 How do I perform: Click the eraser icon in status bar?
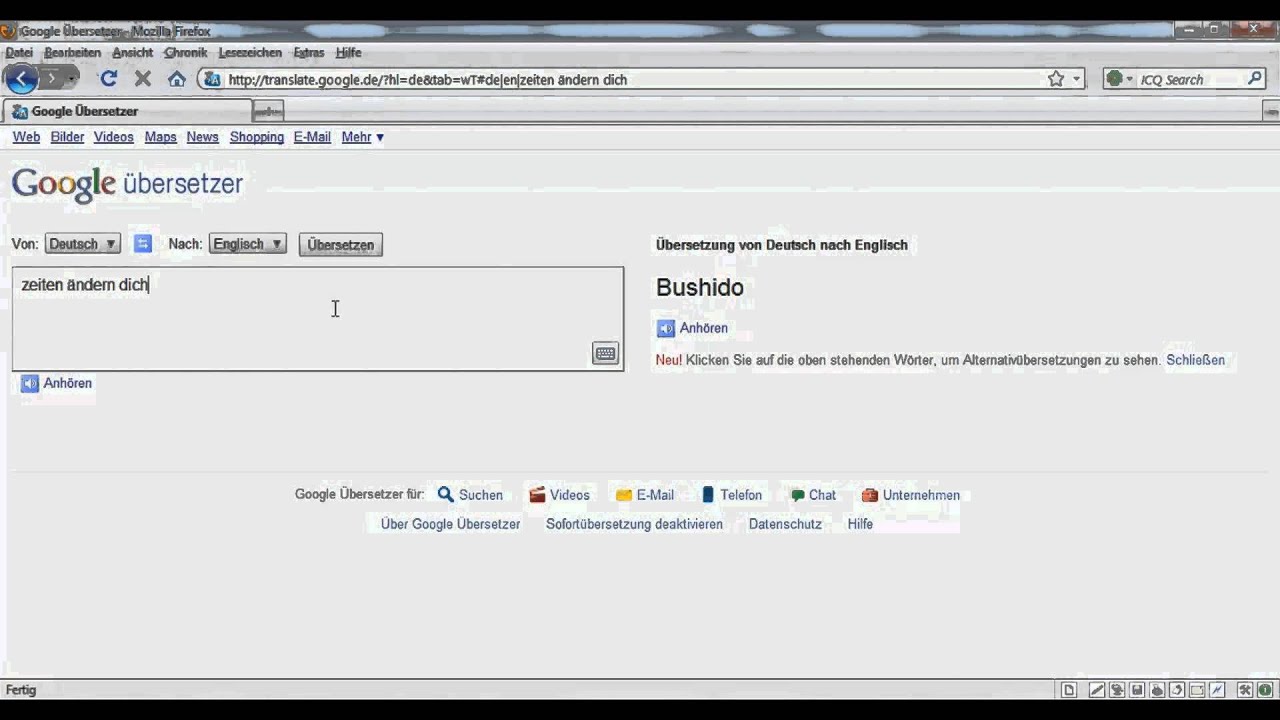pyautogui.click(x=1177, y=690)
